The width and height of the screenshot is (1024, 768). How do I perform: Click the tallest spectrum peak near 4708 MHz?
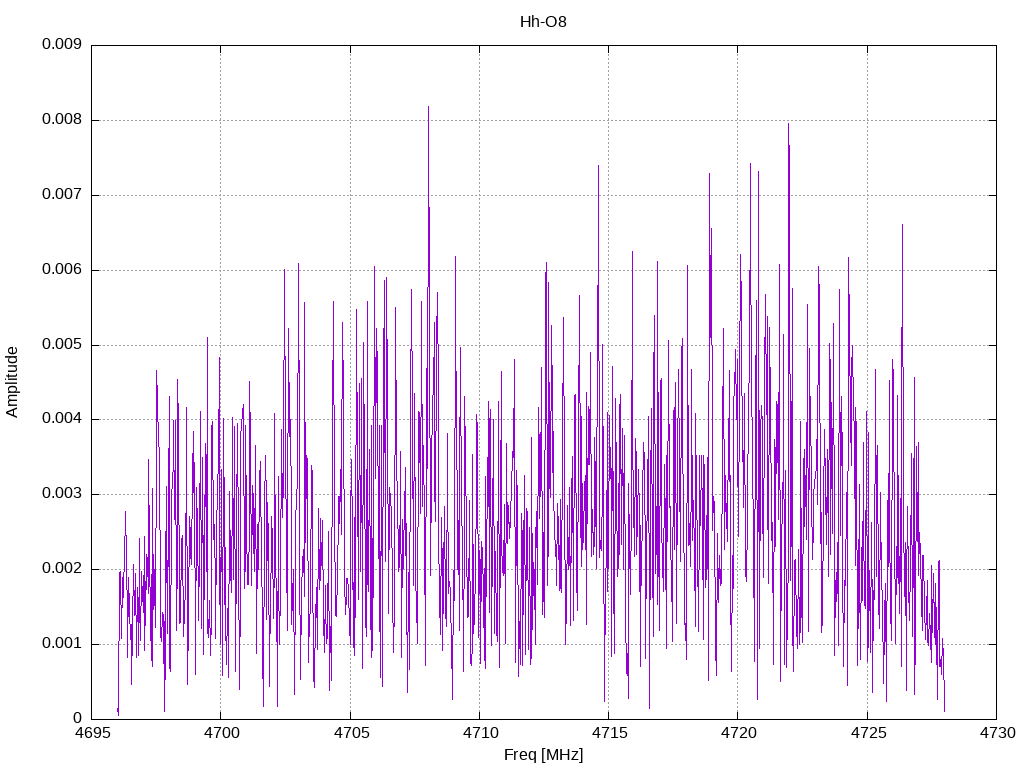pos(428,107)
